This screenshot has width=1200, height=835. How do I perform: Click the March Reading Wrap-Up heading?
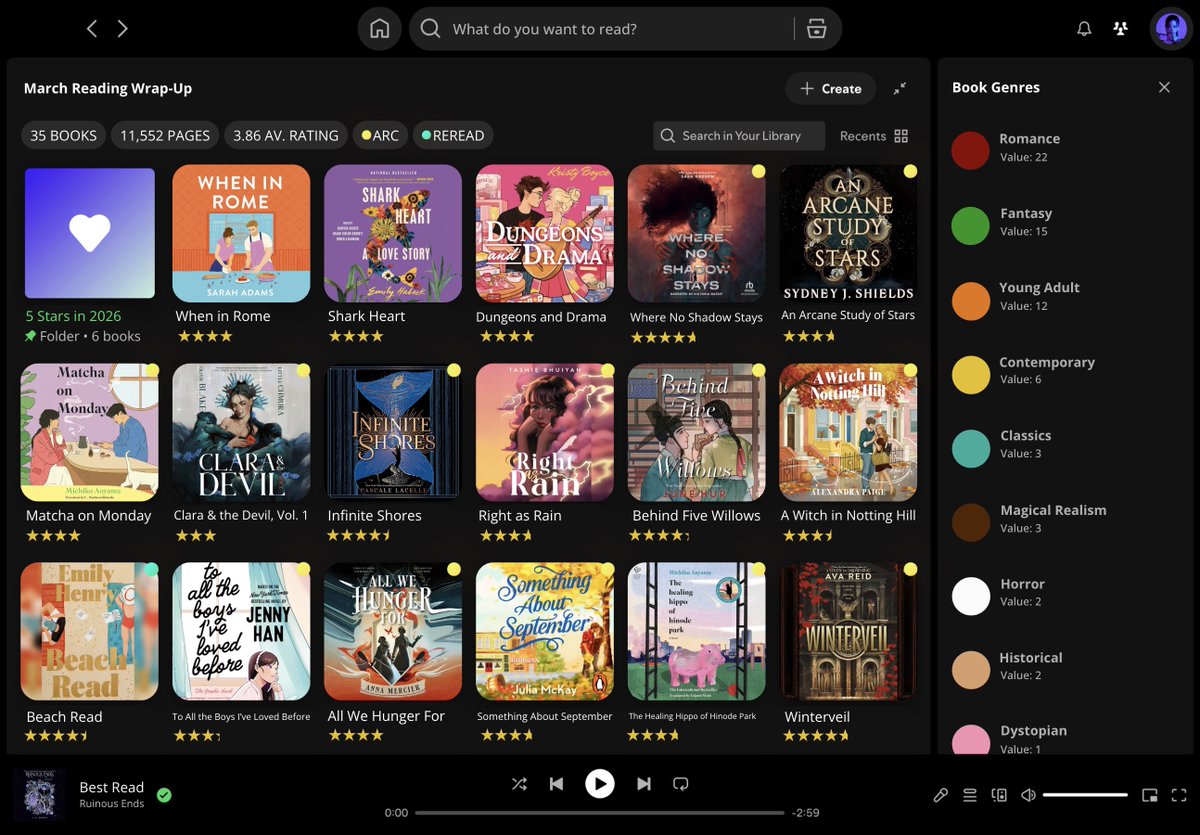108,88
